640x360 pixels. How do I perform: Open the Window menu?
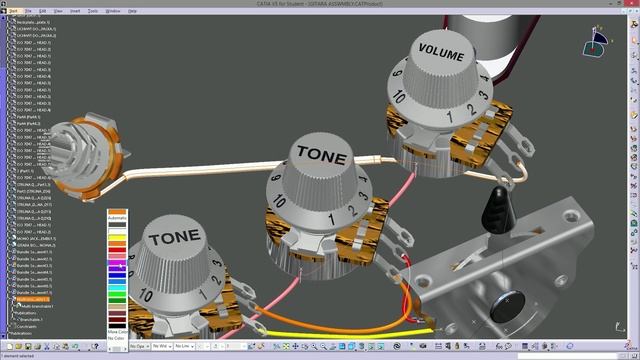(x=113, y=11)
